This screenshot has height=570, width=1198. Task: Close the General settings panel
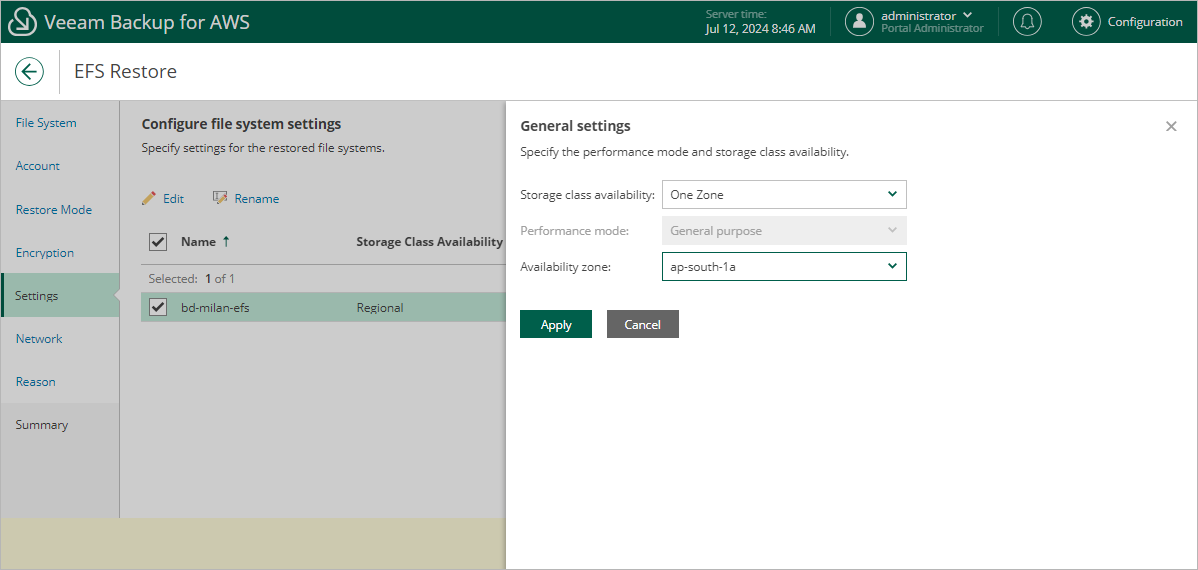coord(1171,126)
